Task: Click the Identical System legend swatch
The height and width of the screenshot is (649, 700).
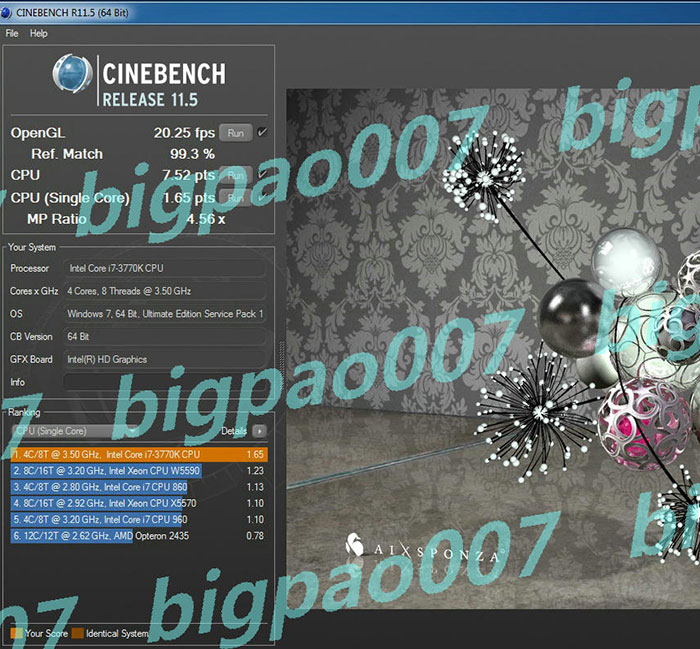Action: (78, 633)
